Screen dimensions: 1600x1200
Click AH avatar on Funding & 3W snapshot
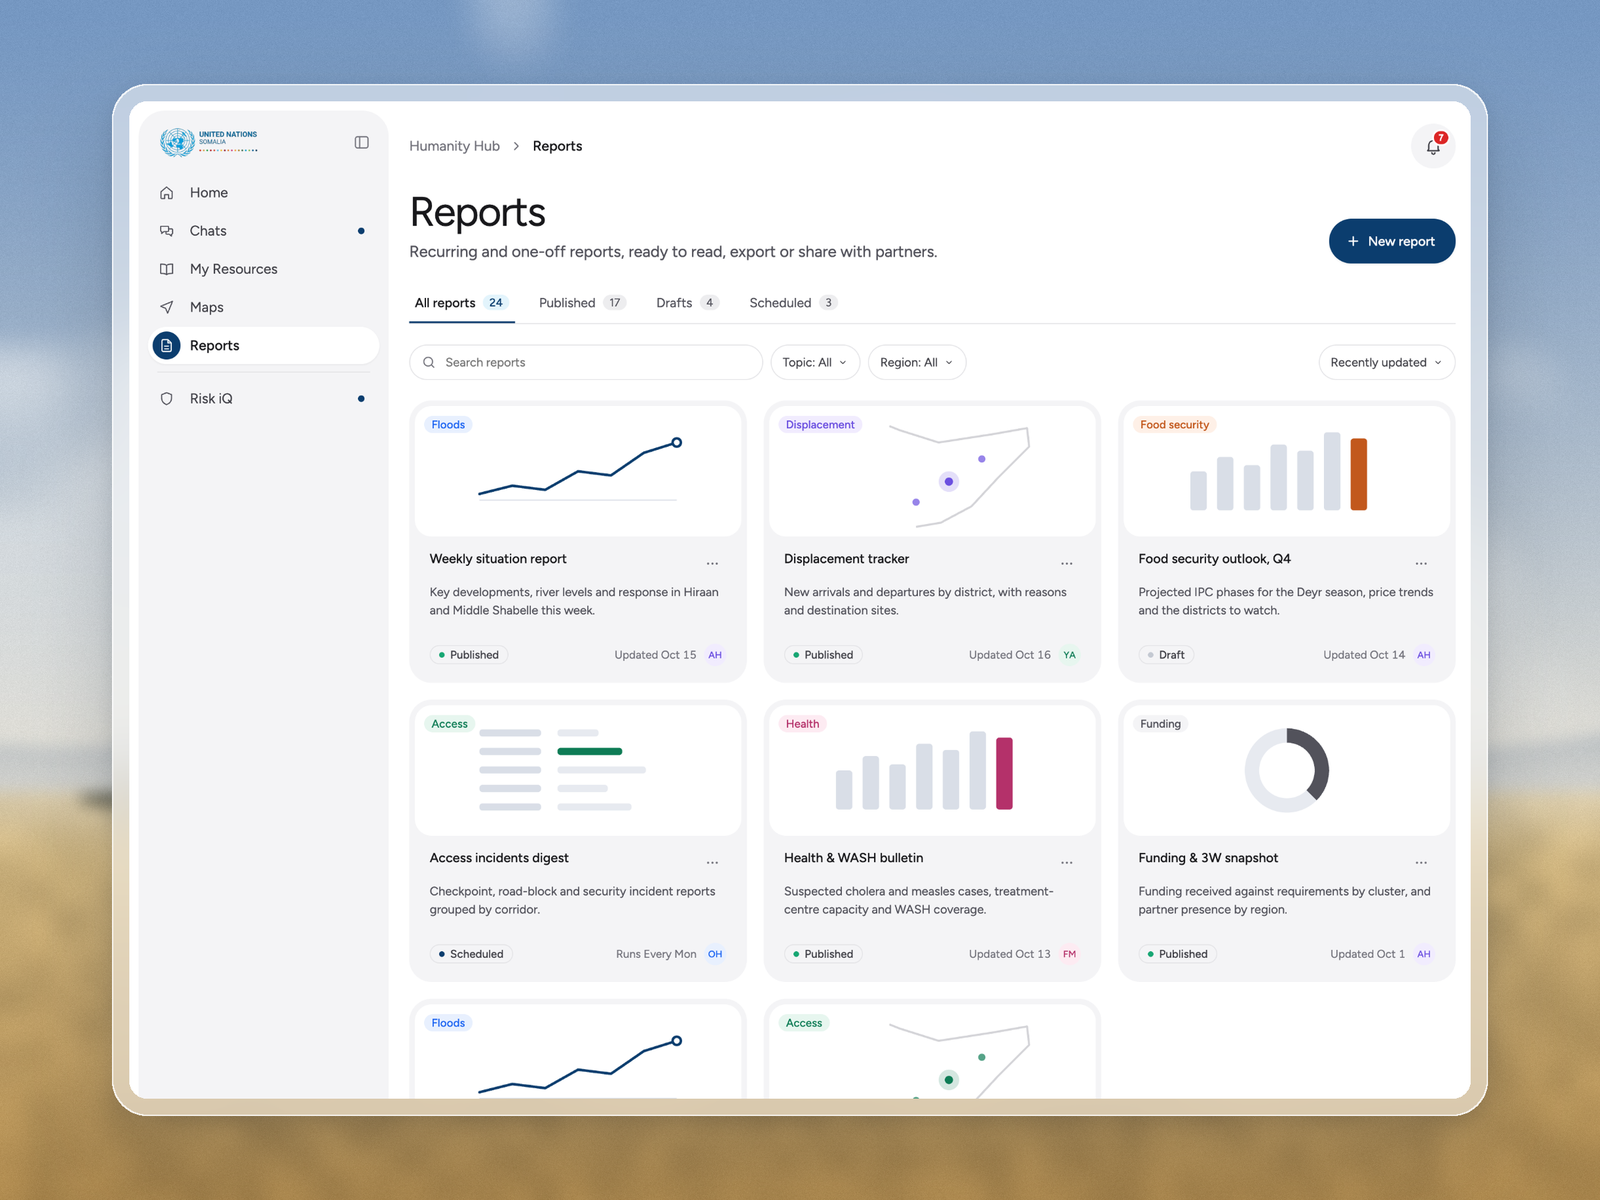[x=1424, y=954]
